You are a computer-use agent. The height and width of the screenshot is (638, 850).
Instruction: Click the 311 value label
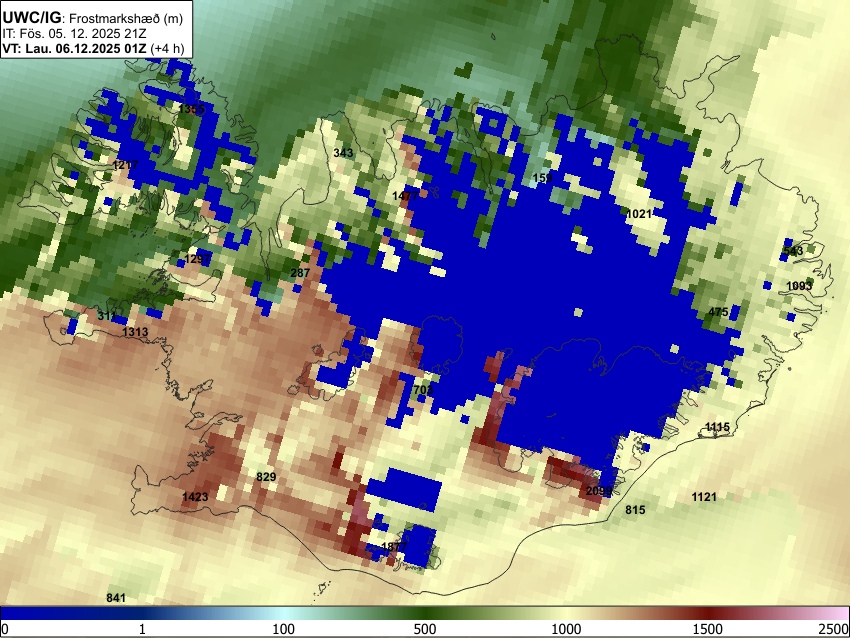click(x=107, y=315)
